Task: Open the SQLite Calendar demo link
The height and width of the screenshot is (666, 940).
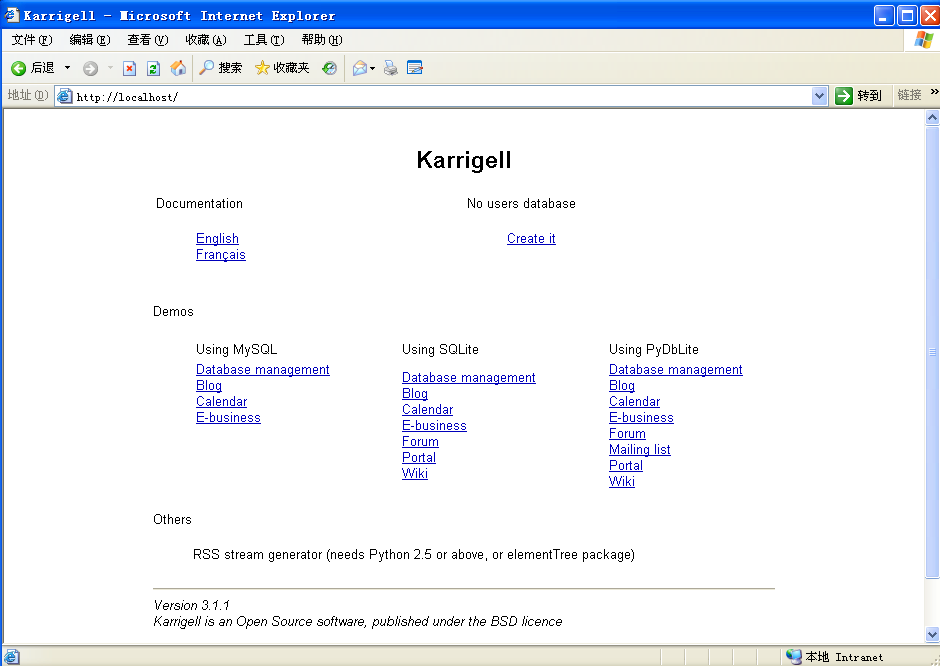Action: tap(427, 409)
